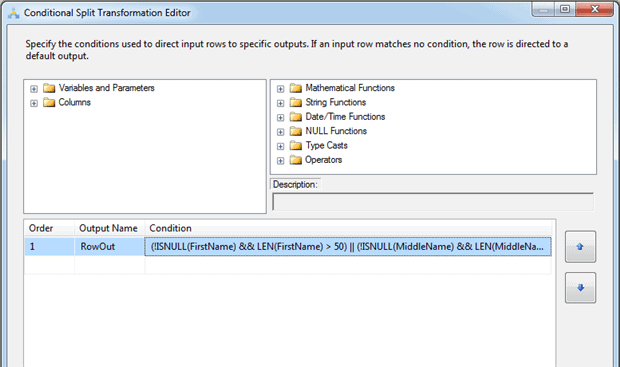This screenshot has height=367, width=620.
Task: Move the condition up with the up arrow
Action: tap(580, 247)
